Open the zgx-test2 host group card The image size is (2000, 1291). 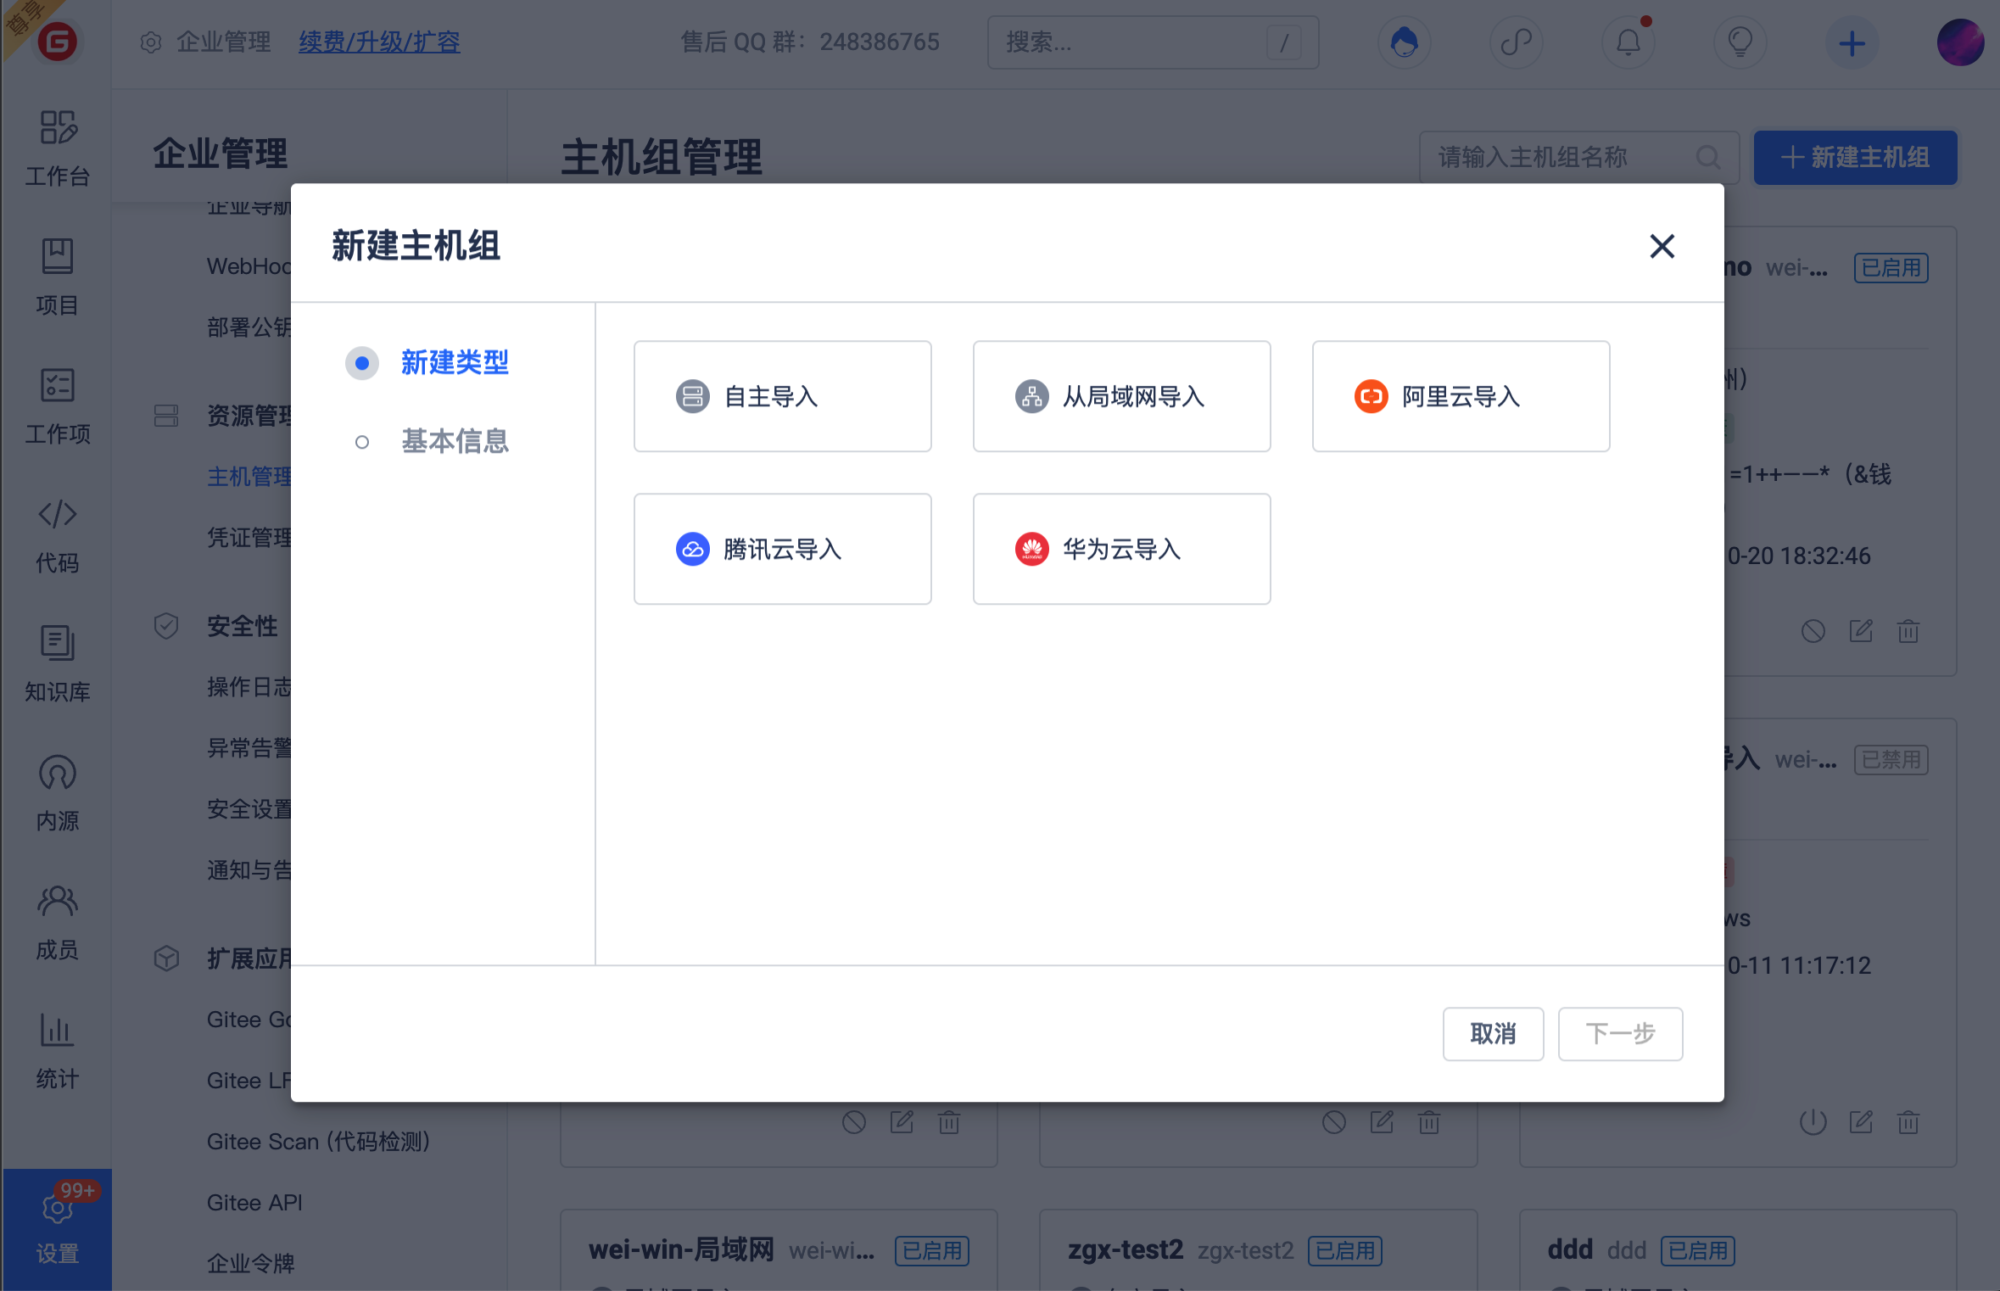1258,1250
